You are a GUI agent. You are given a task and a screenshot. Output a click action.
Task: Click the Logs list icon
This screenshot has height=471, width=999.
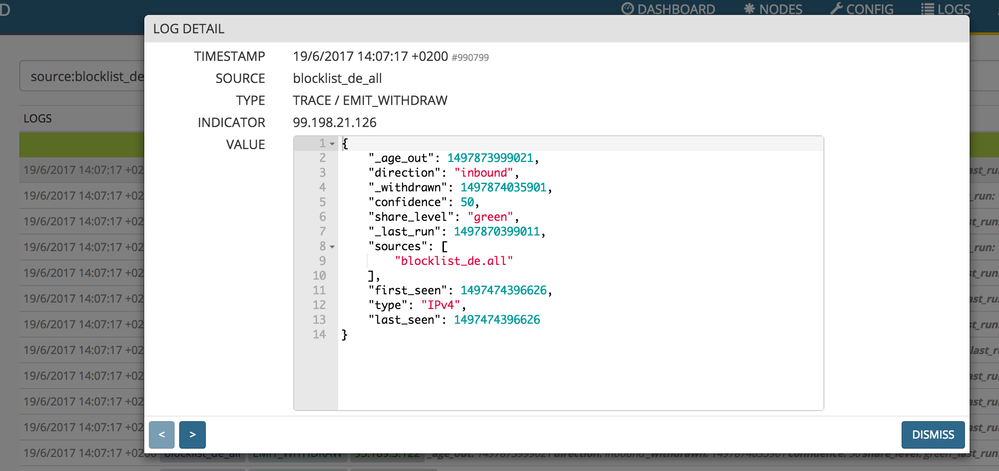[928, 9]
